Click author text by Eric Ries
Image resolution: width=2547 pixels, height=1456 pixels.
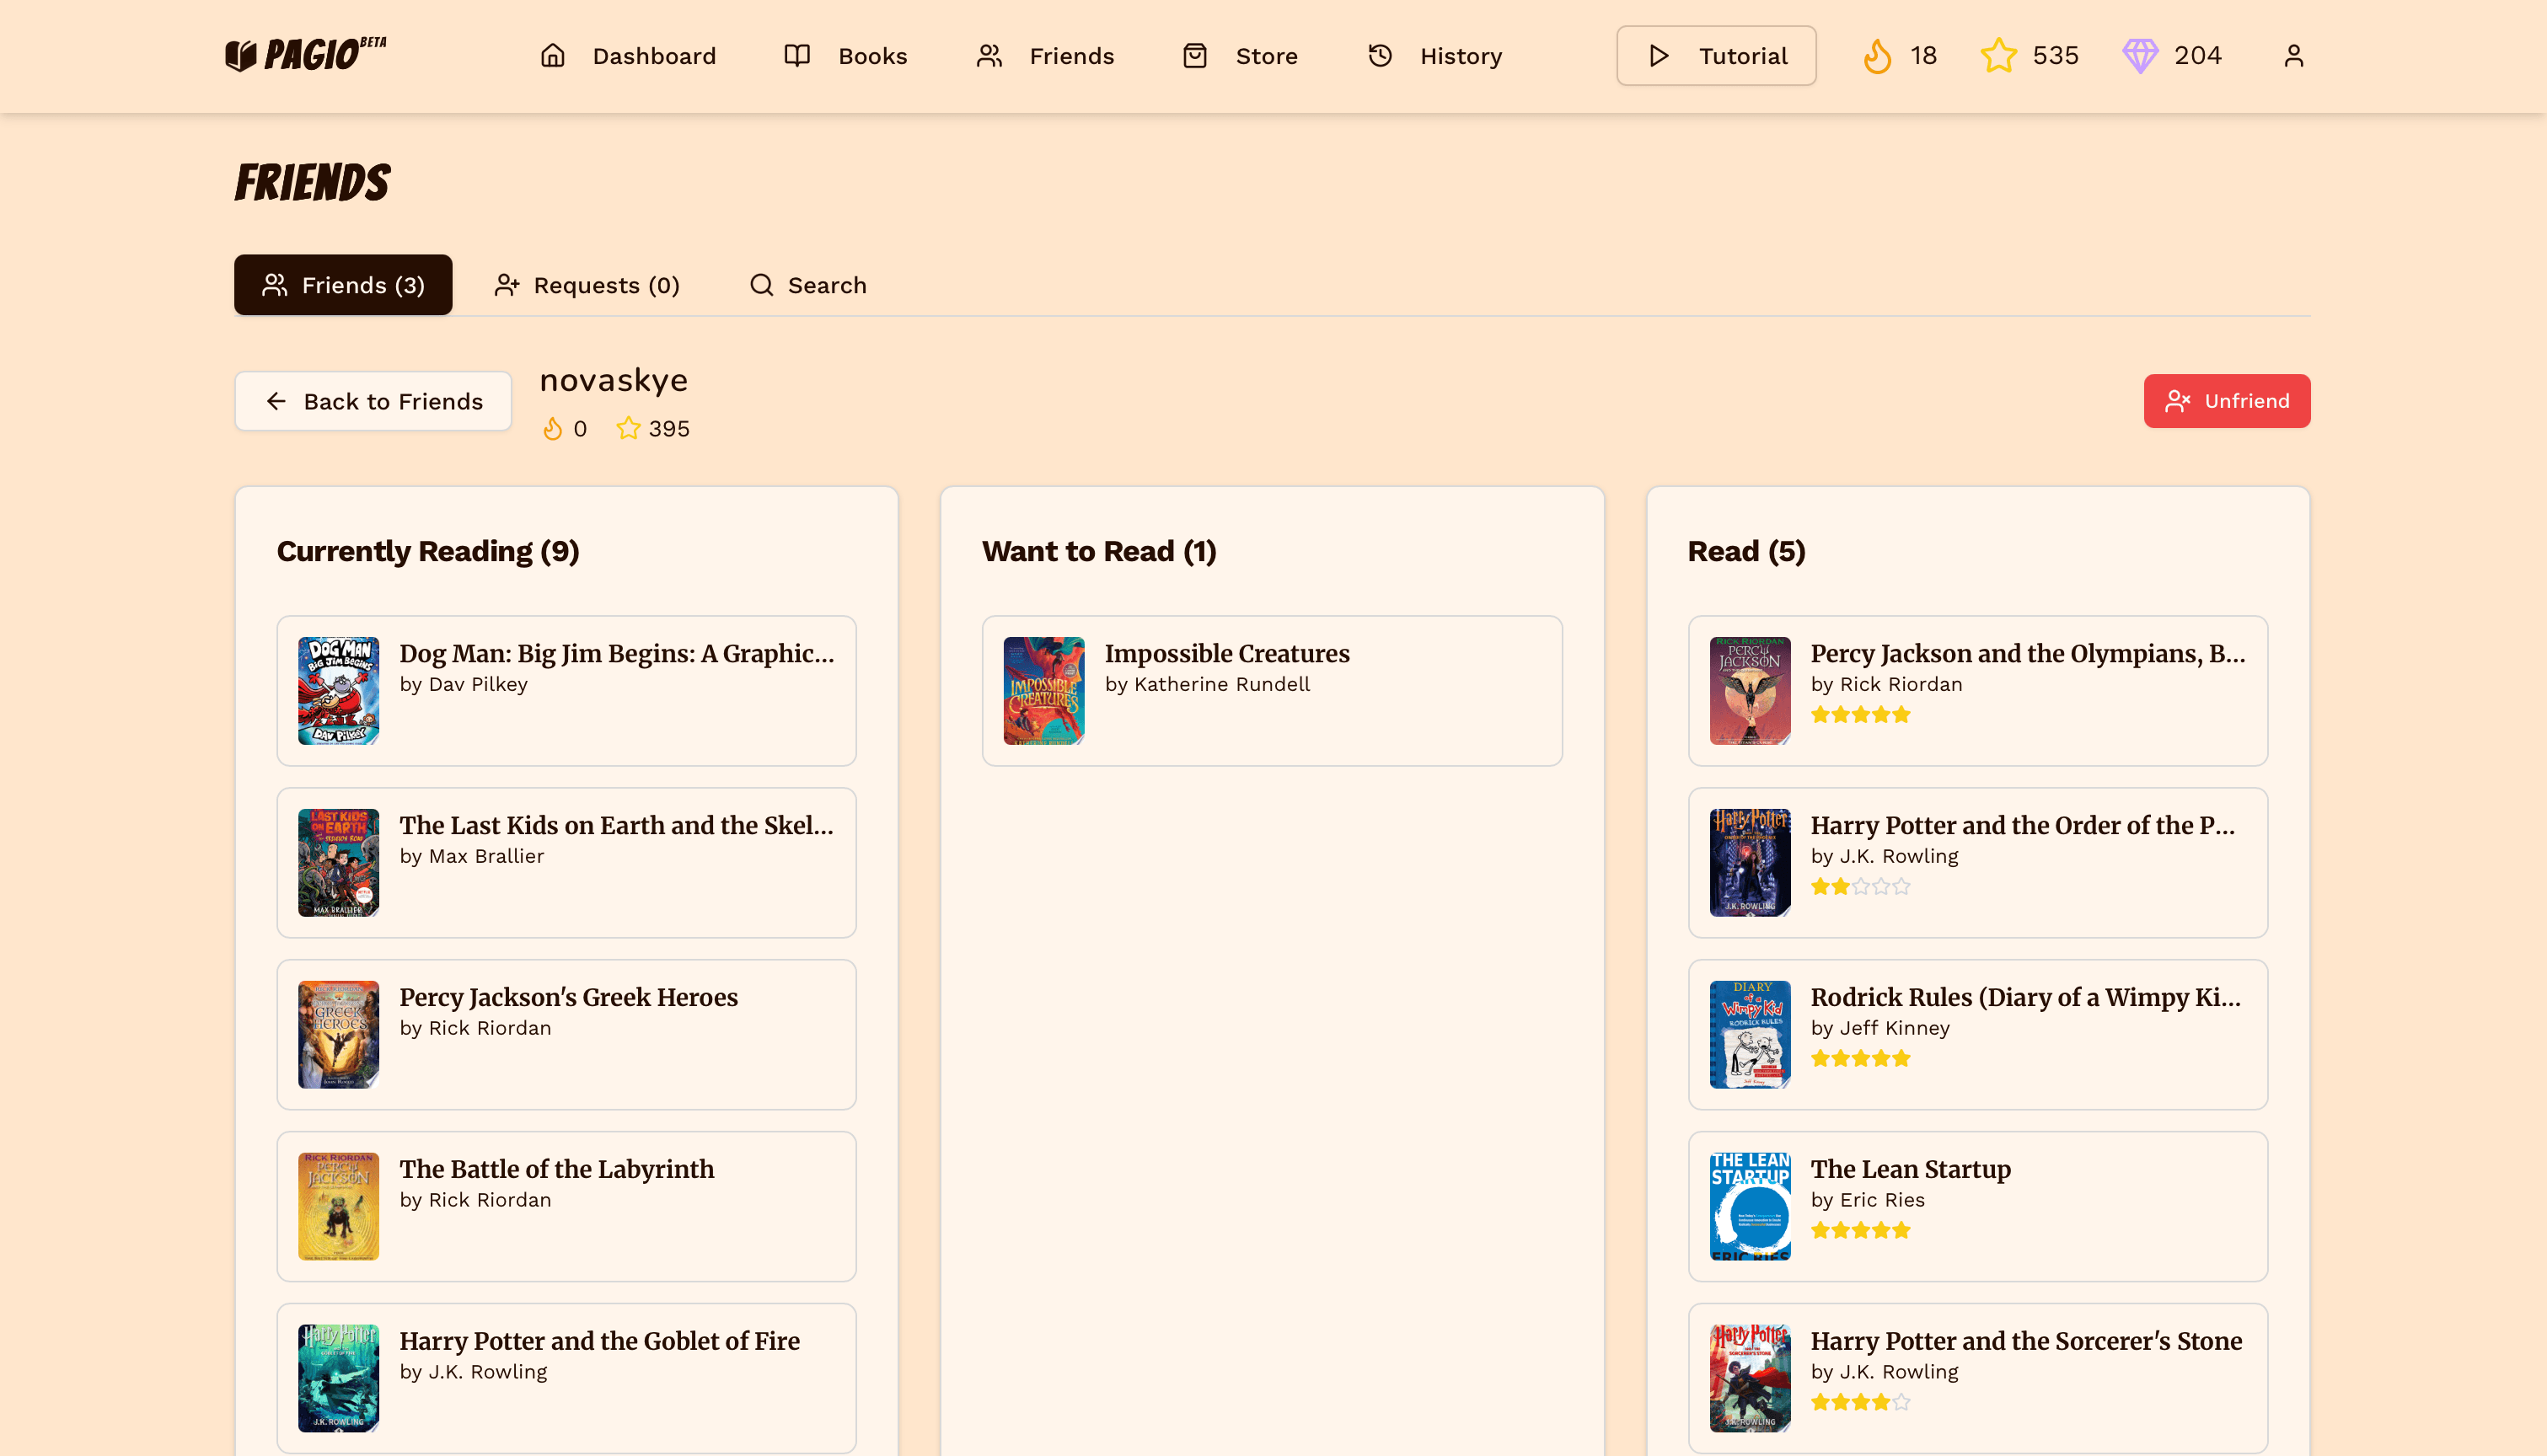[1868, 1200]
